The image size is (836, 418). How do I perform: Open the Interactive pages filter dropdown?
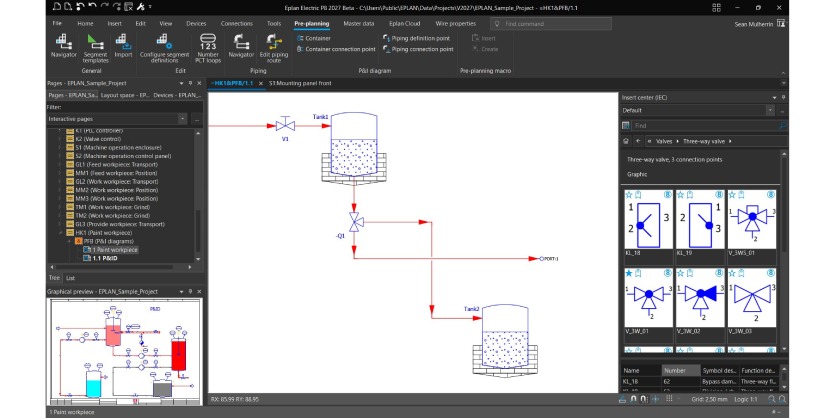click(183, 119)
